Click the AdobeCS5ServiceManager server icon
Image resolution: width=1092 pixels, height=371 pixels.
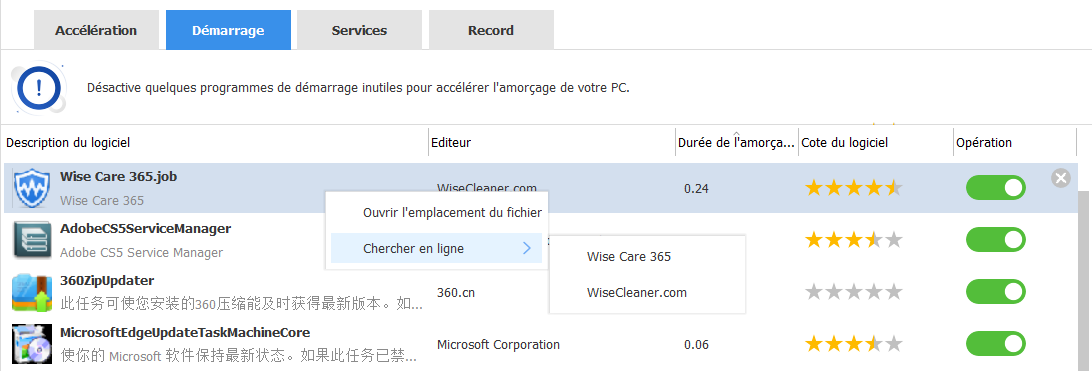[32, 240]
